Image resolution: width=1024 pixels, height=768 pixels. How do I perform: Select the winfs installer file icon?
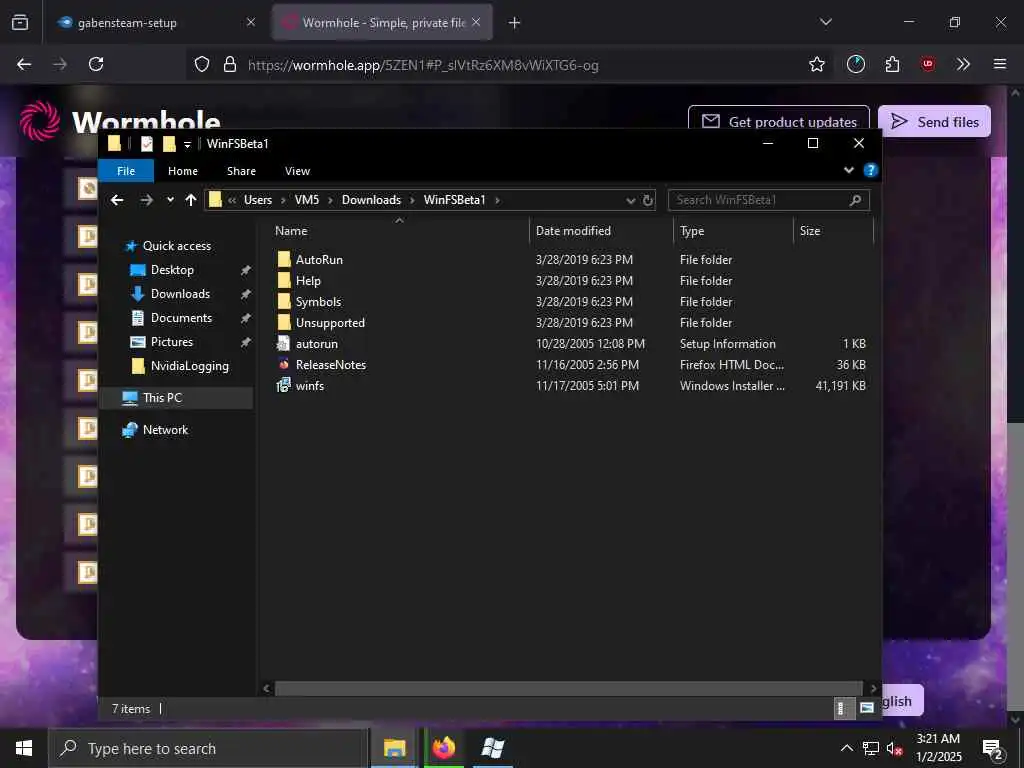(x=283, y=385)
